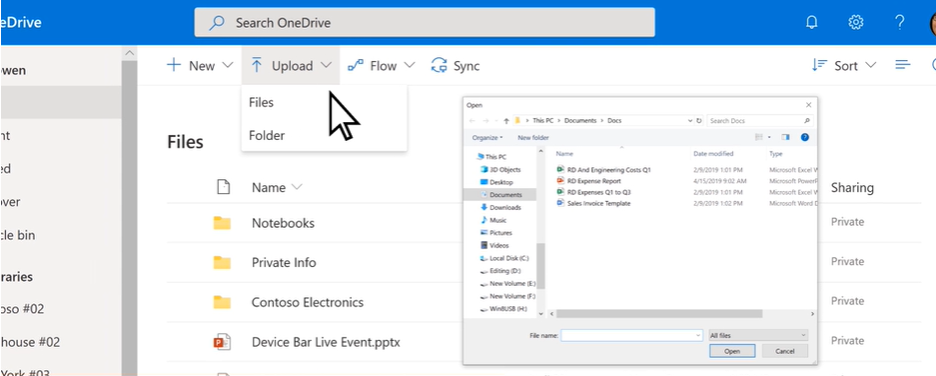Open the New menu in the command bar
The height and width of the screenshot is (376, 936).
pyautogui.click(x=200, y=66)
